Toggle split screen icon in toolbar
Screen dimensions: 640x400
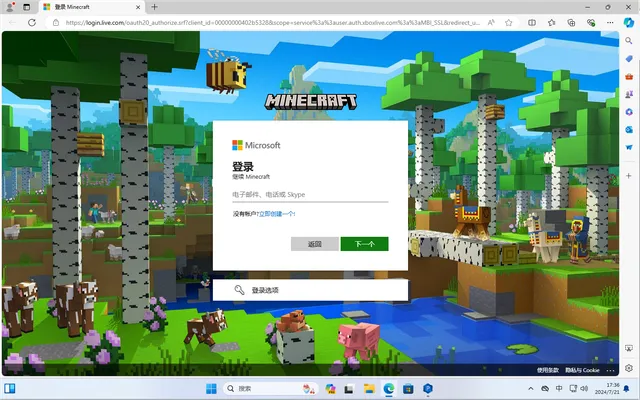(532, 22)
